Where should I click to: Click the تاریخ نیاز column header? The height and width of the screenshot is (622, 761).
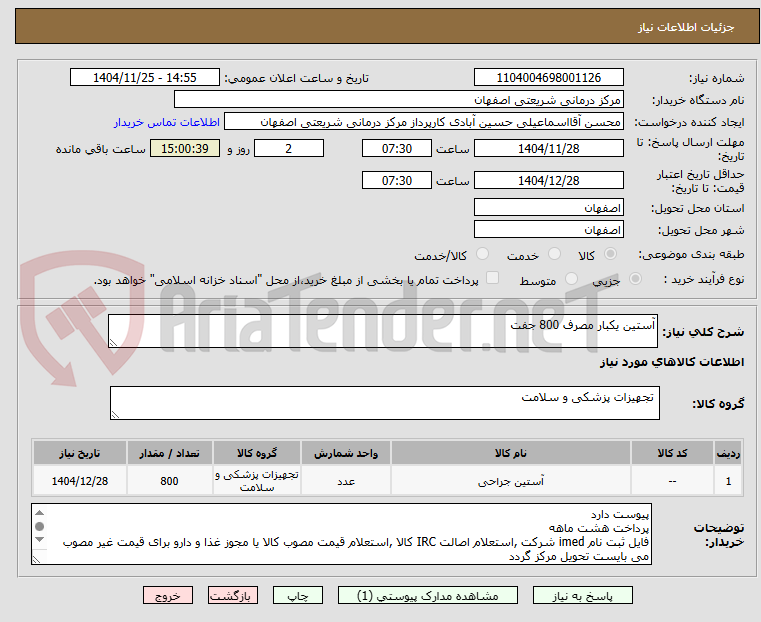(x=80, y=453)
